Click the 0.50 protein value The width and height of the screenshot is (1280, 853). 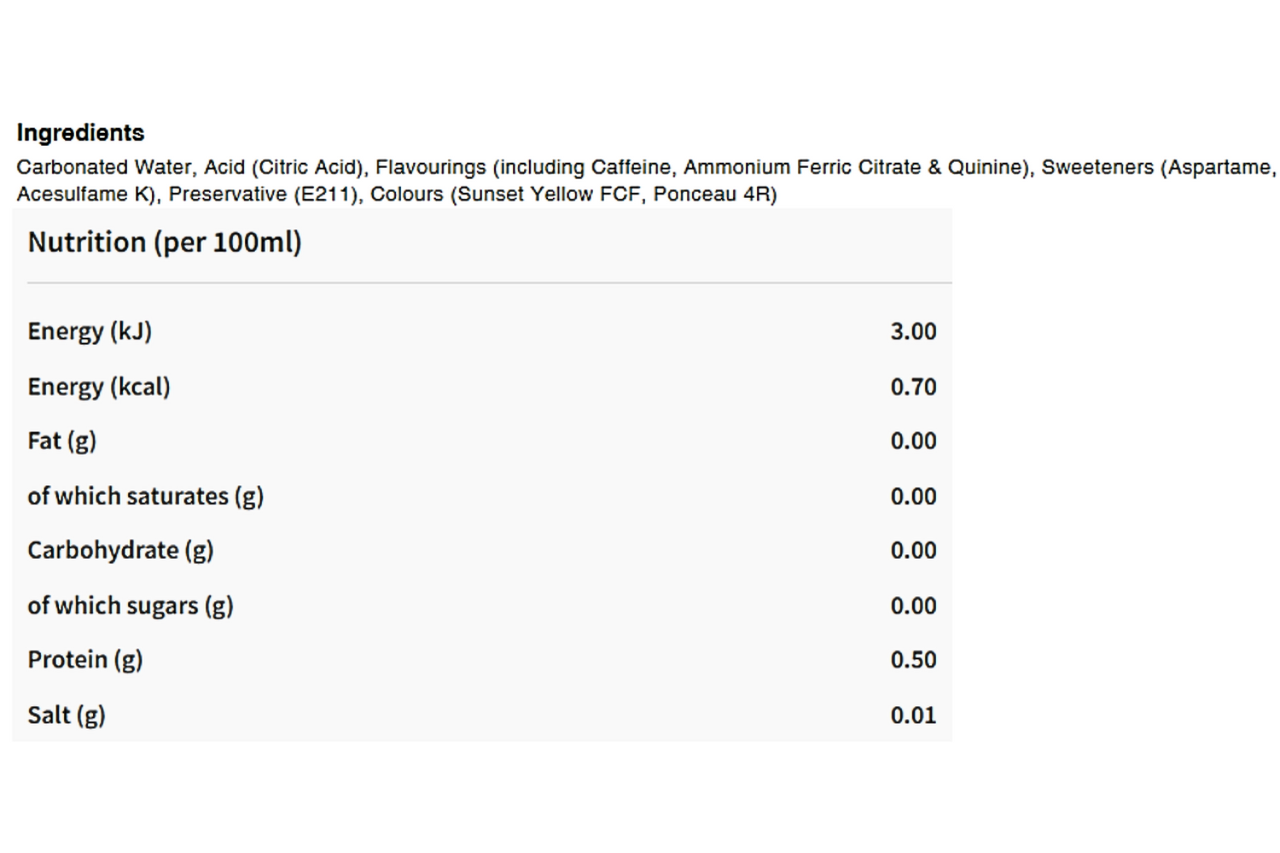pyautogui.click(x=912, y=660)
